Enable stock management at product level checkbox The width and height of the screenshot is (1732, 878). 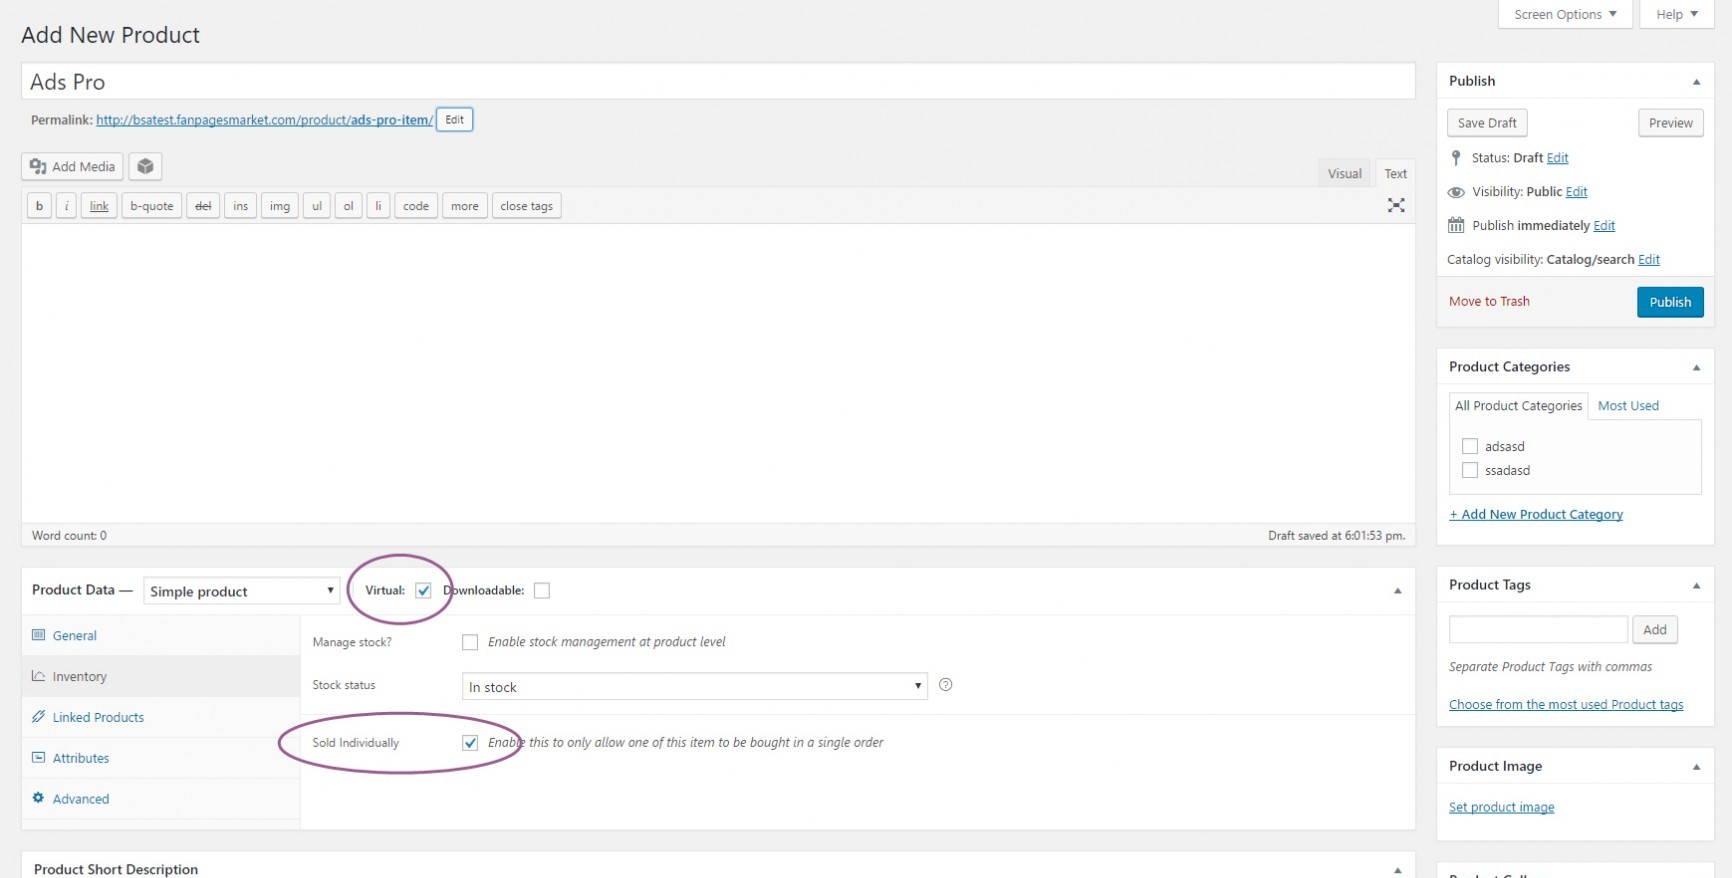pyautogui.click(x=470, y=642)
